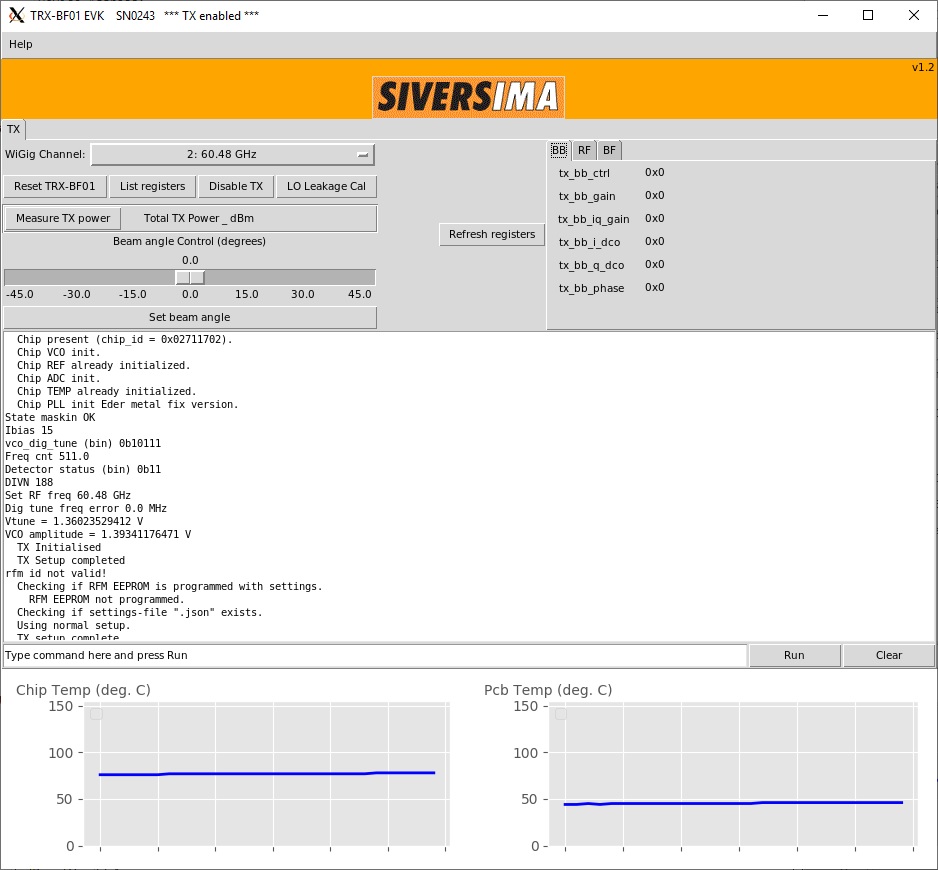Screen dimensions: 938x870
Task: Open the Help menu
Action: [21, 44]
